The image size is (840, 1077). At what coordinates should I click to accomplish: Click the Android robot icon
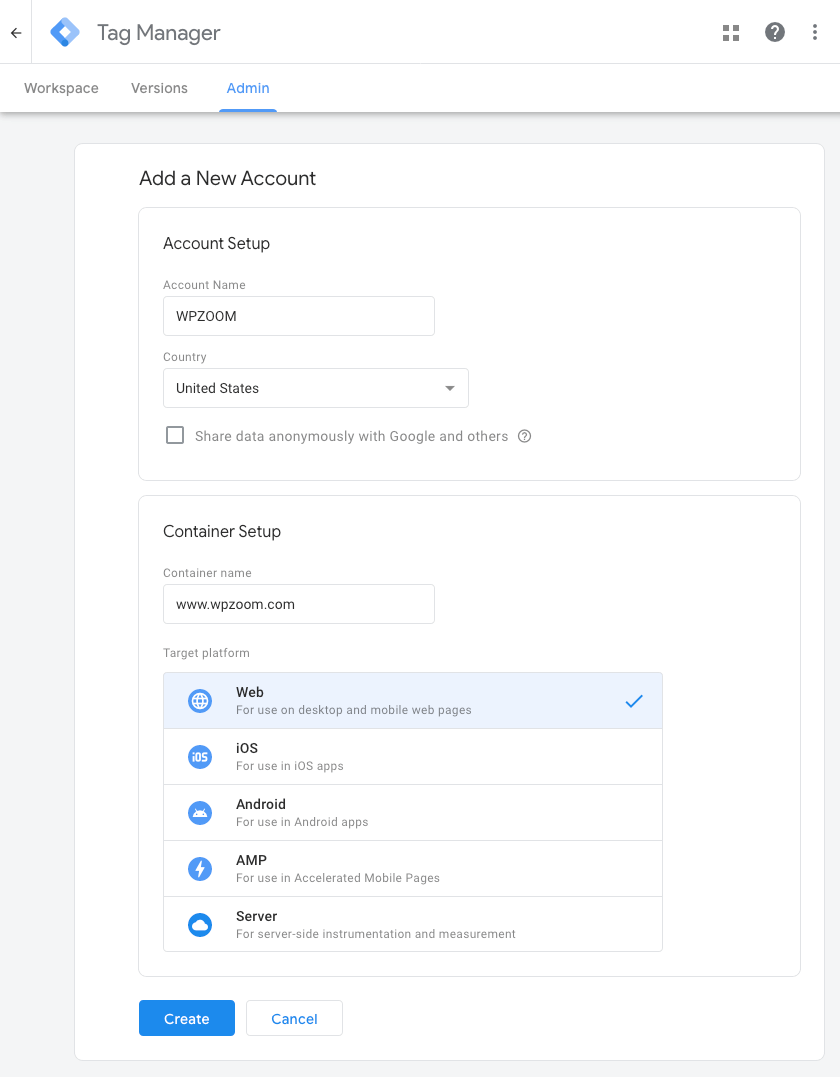click(x=200, y=813)
